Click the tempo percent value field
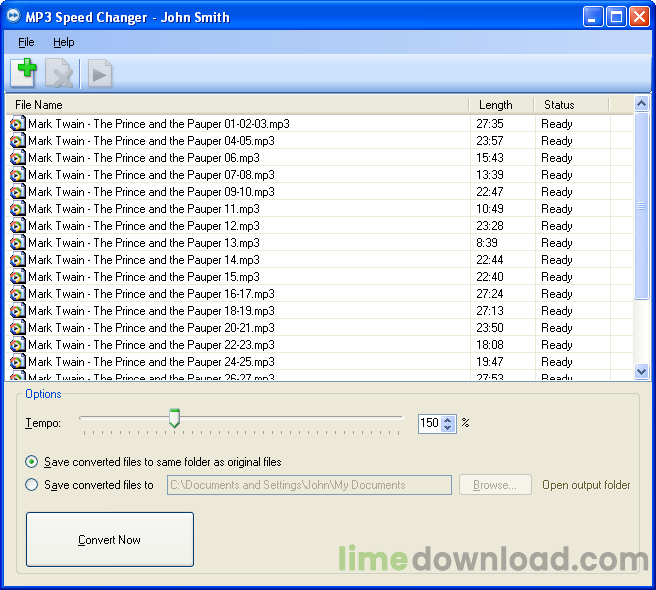Screen dimensions: 656x590 [x=430, y=423]
